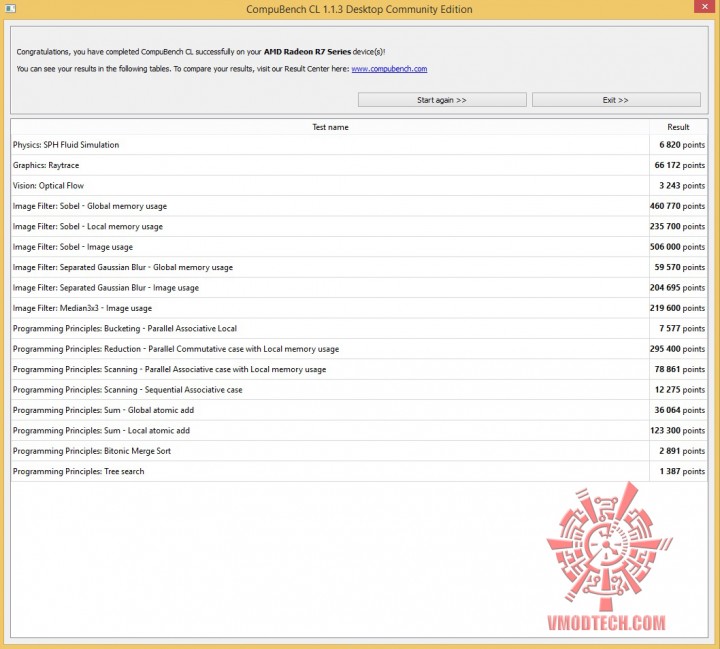This screenshot has width=720, height=649.
Task: Click the 12 275 points result
Action: [680, 390]
